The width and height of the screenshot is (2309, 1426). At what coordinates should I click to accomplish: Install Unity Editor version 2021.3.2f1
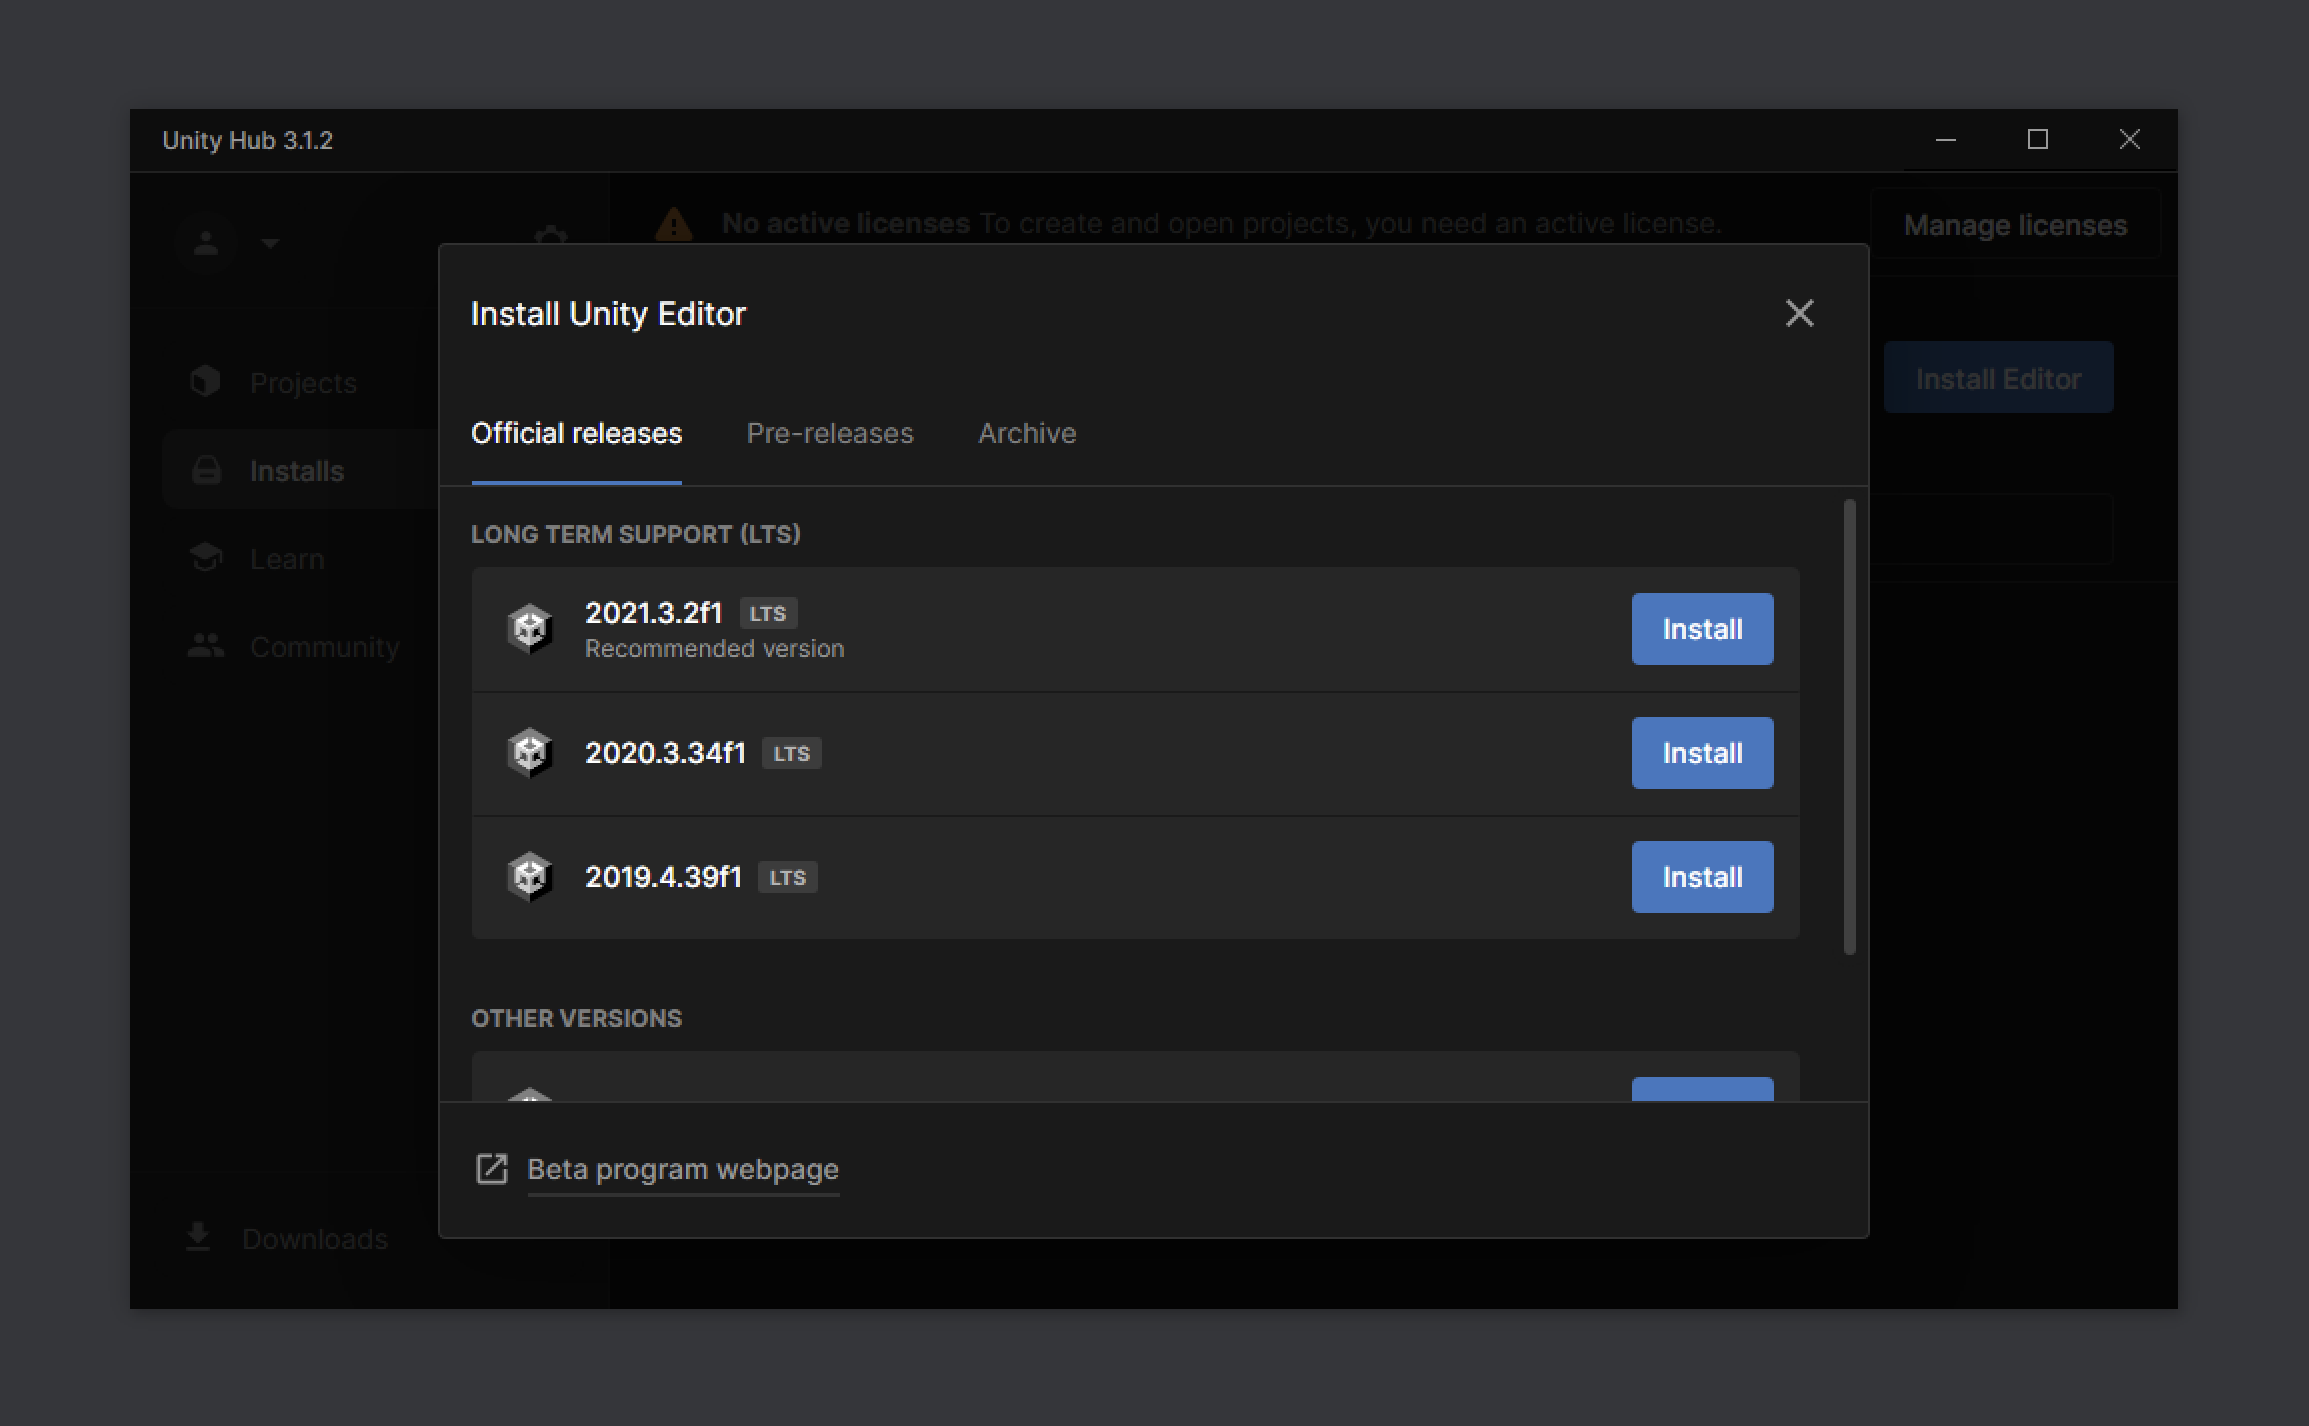click(1704, 628)
